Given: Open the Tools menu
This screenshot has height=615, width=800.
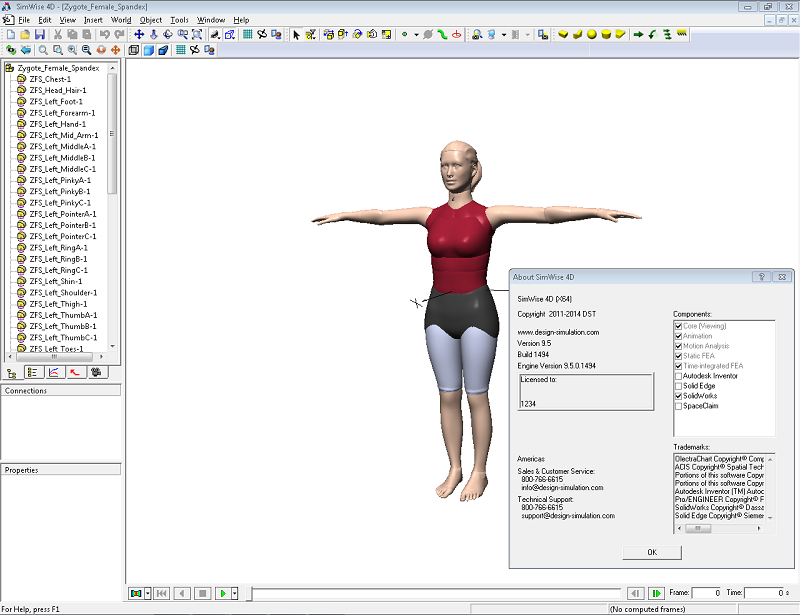Looking at the screenshot, I should point(179,19).
